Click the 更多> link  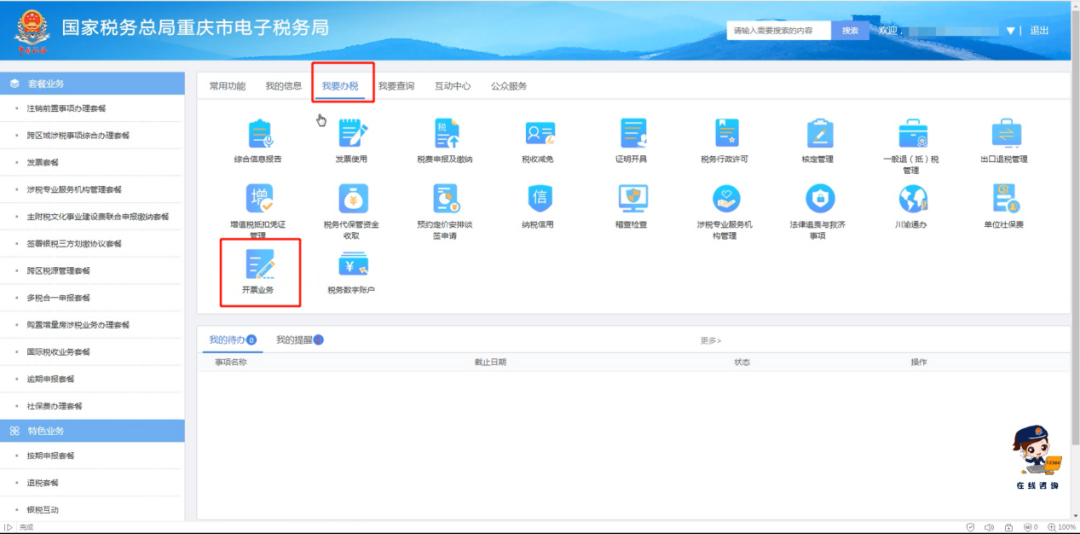tap(711, 340)
